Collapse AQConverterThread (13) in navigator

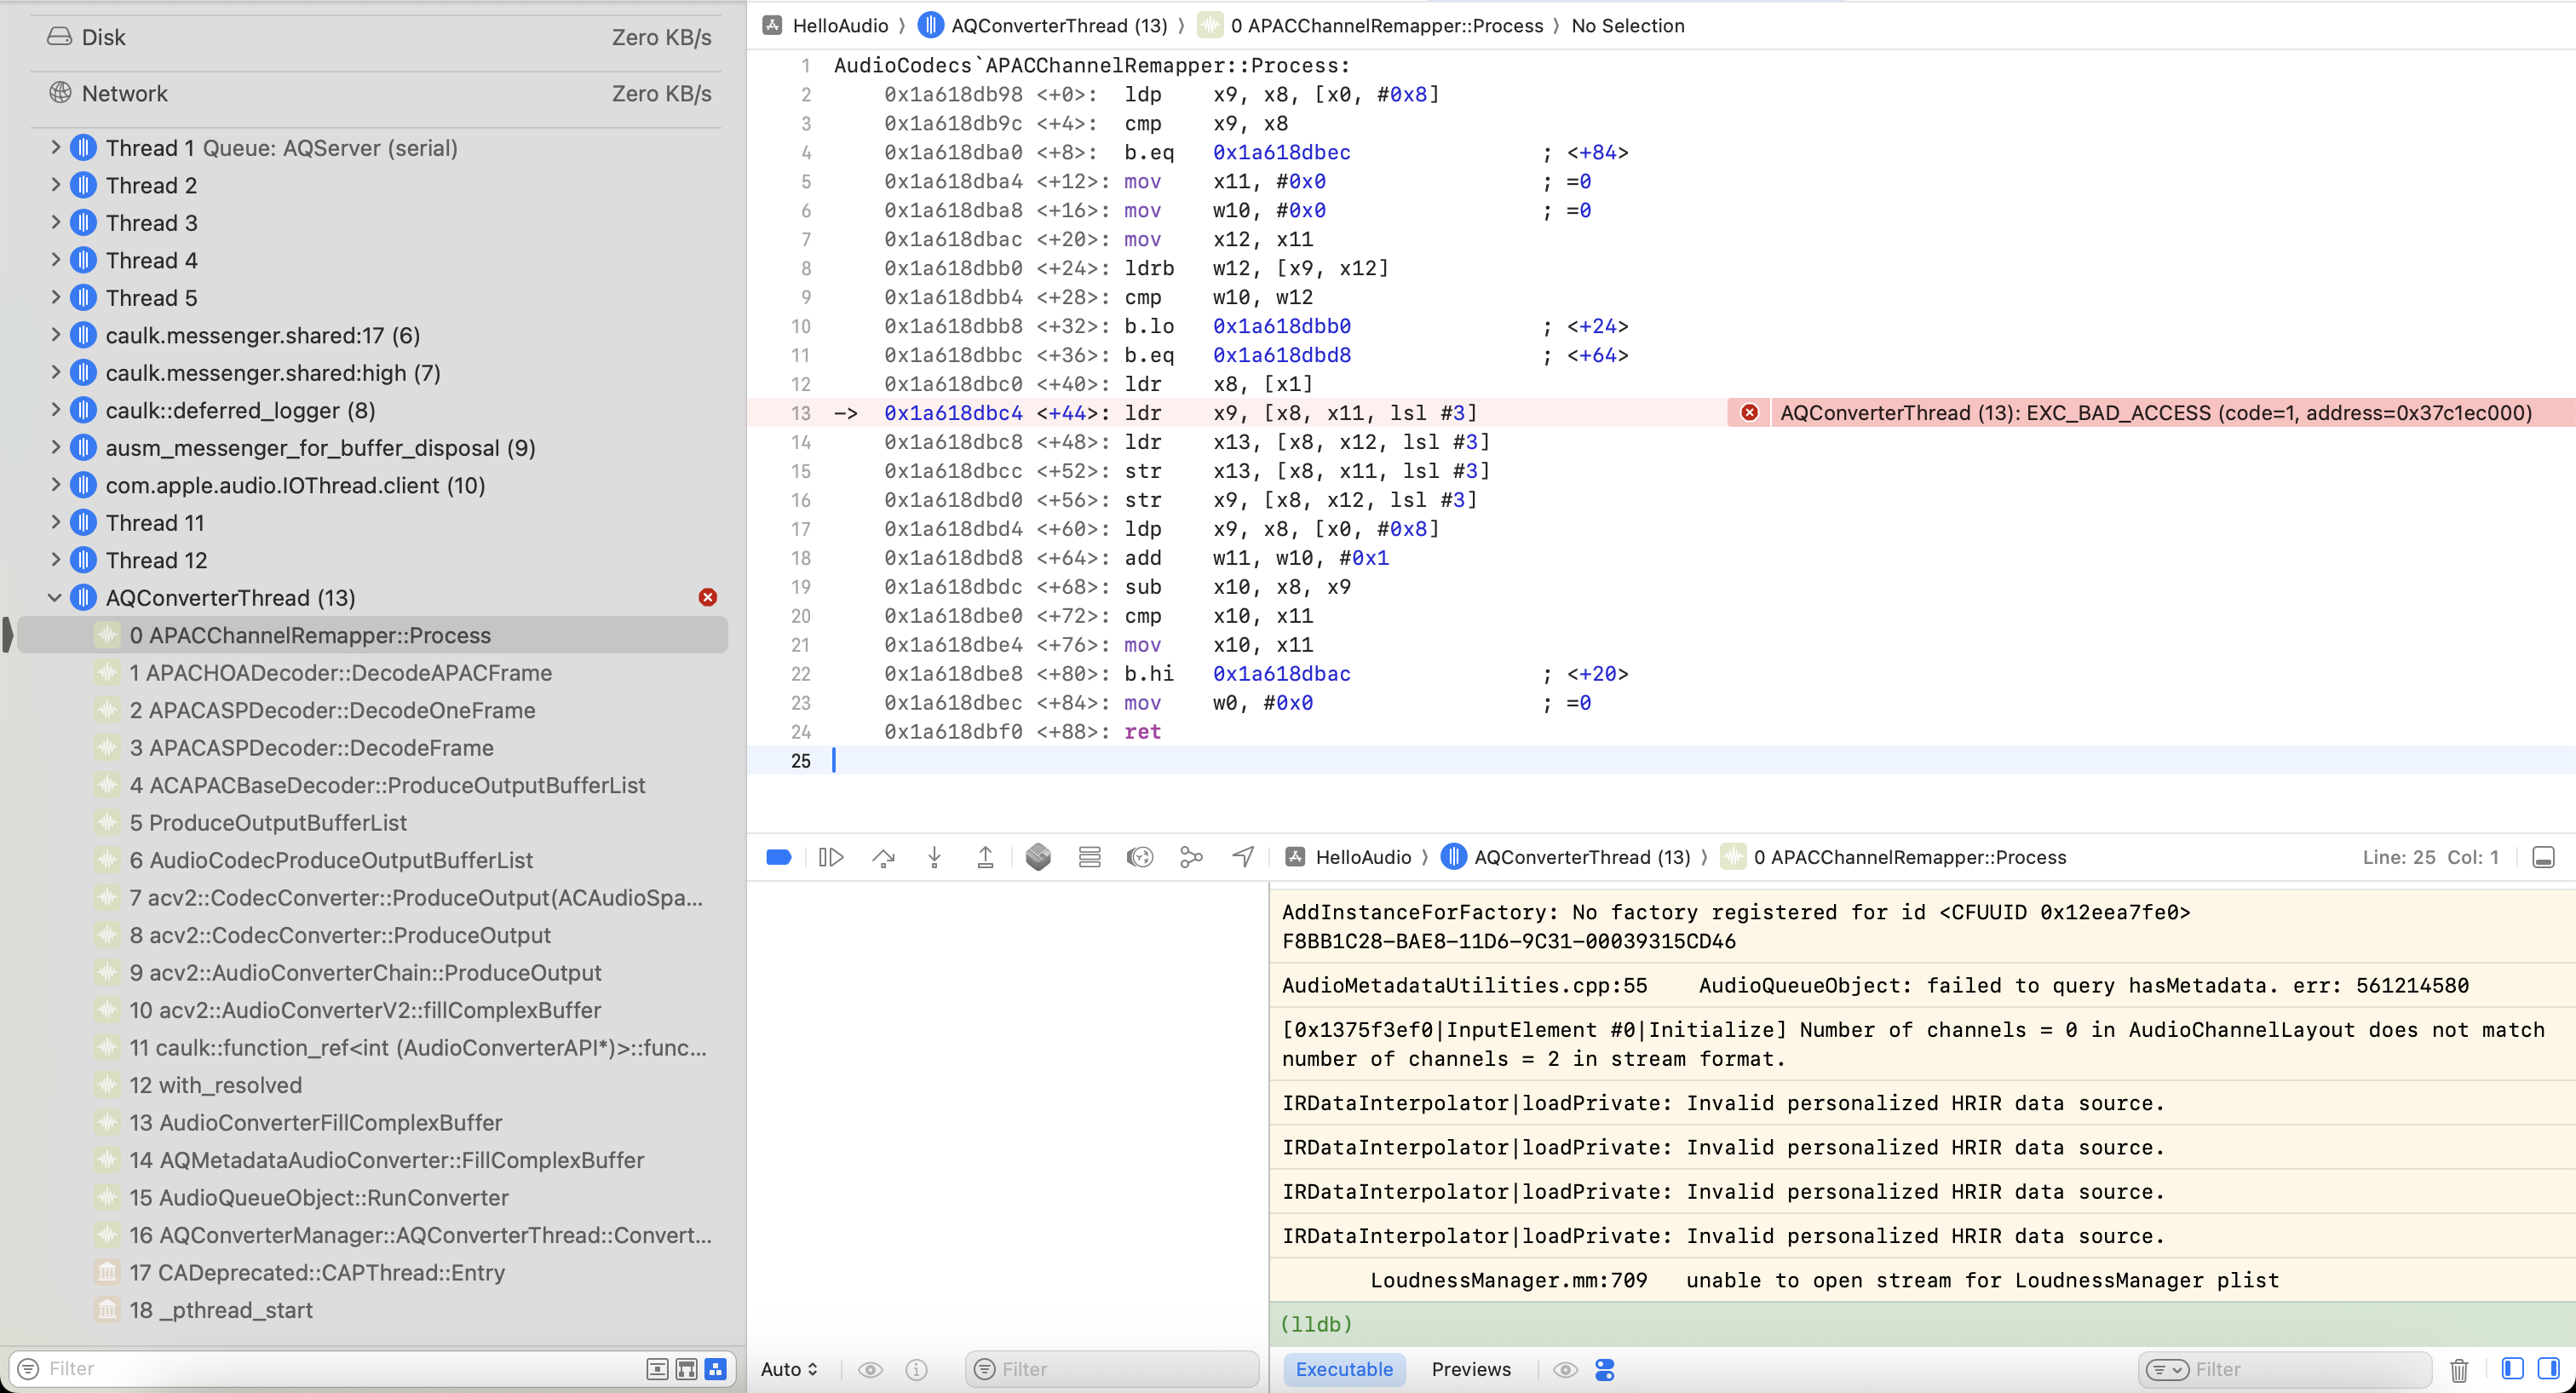(x=55, y=597)
